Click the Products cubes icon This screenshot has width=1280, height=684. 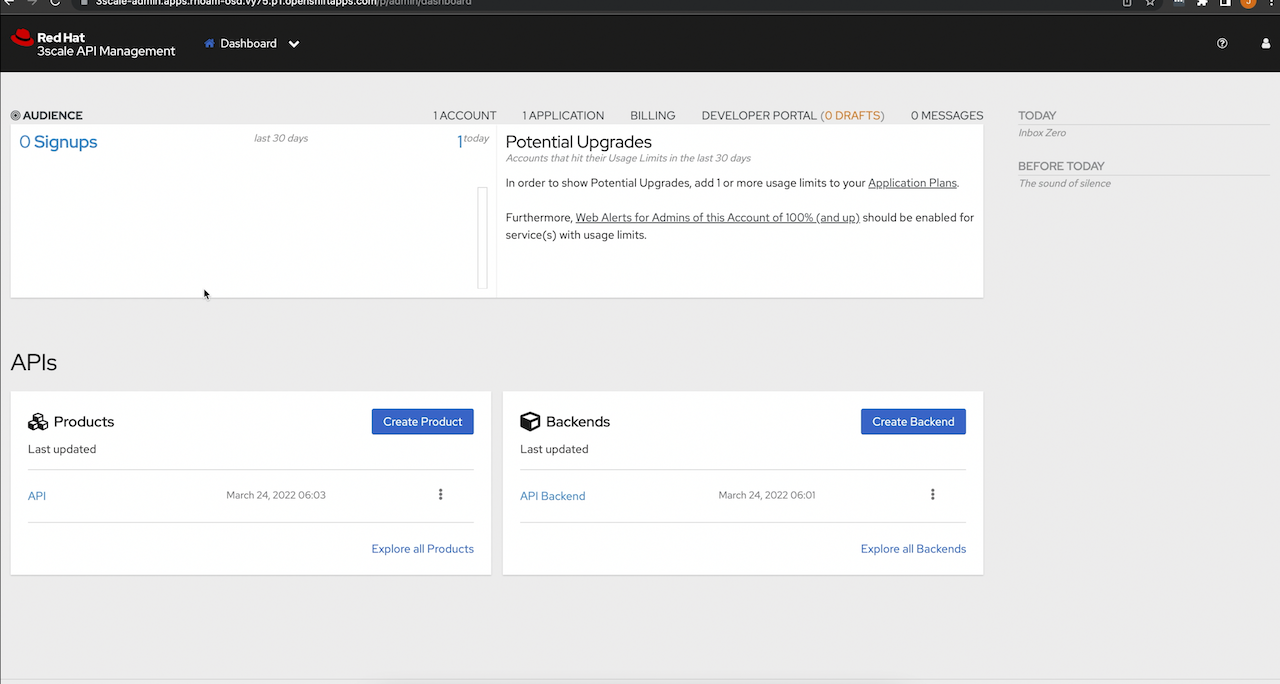(x=38, y=421)
